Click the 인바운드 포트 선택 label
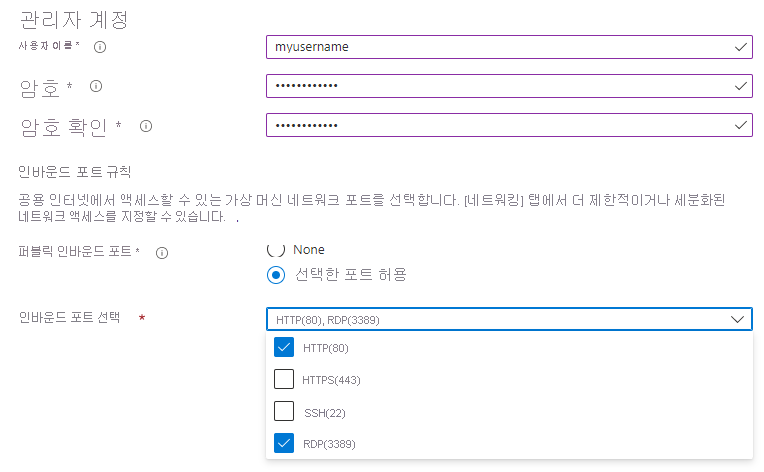The height and width of the screenshot is (472, 764). coord(69,317)
